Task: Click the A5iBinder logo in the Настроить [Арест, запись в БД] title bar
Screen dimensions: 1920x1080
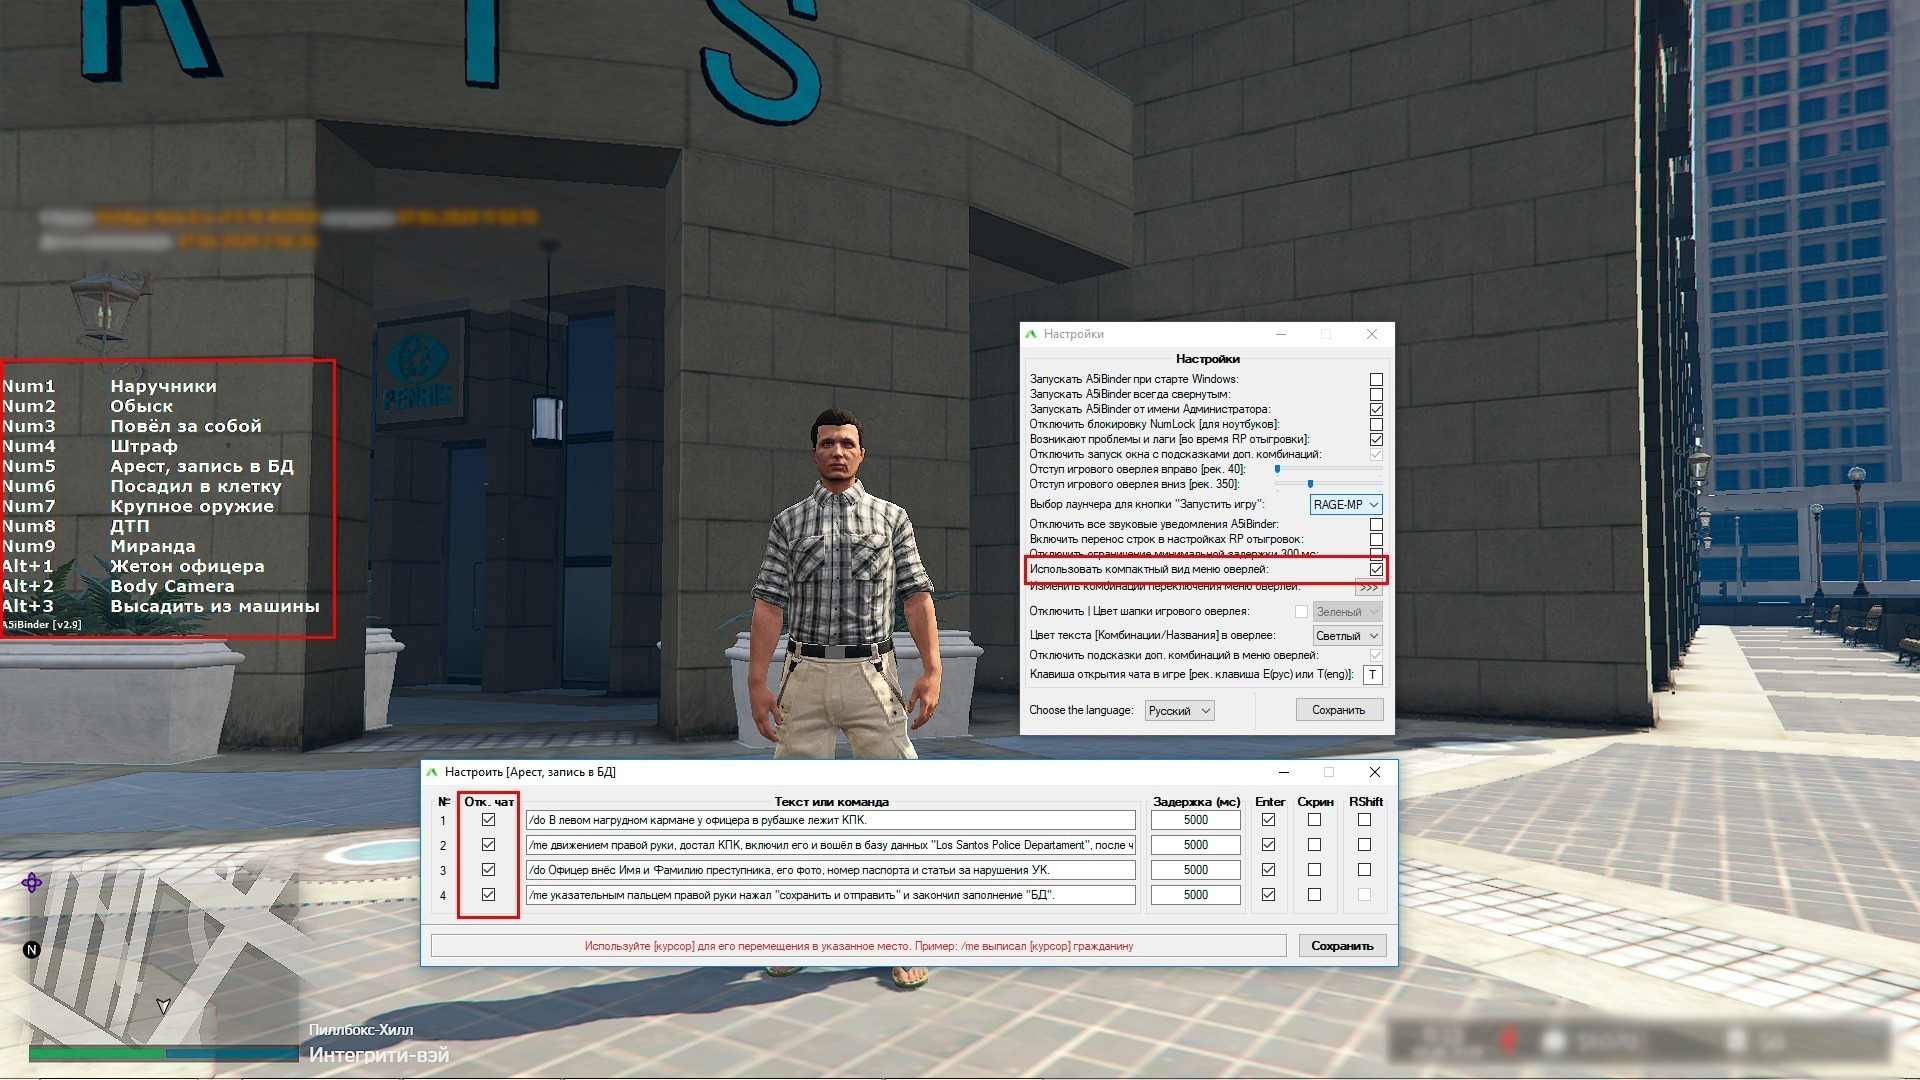Action: (432, 772)
